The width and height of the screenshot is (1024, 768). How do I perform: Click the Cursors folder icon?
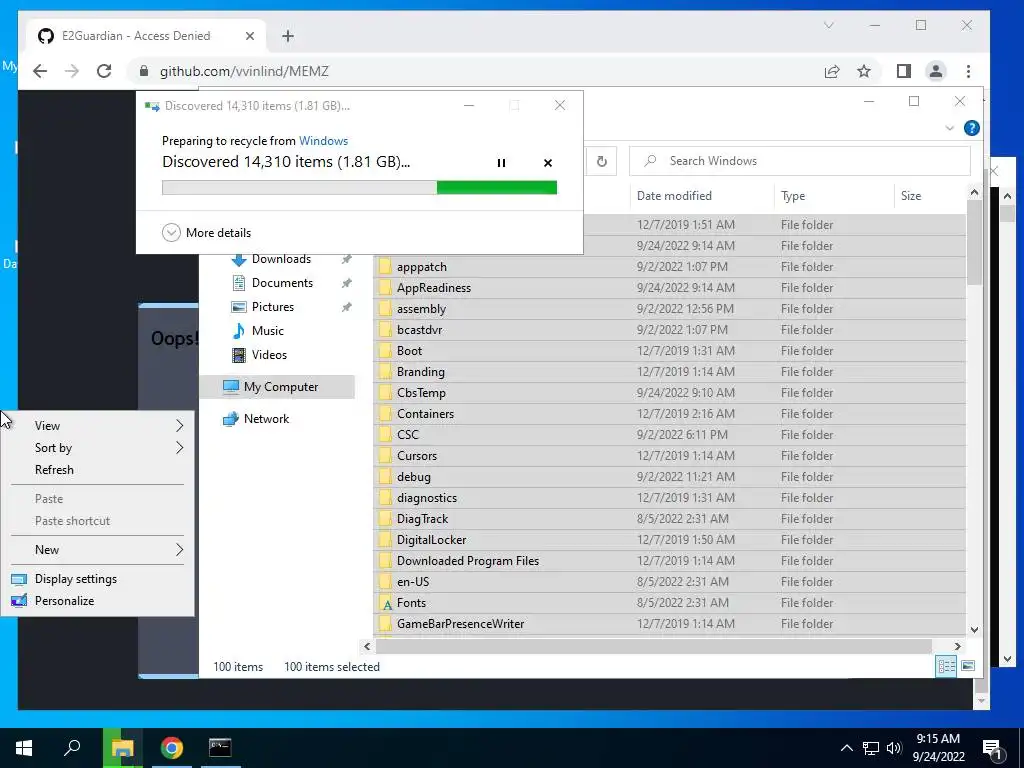(x=385, y=456)
